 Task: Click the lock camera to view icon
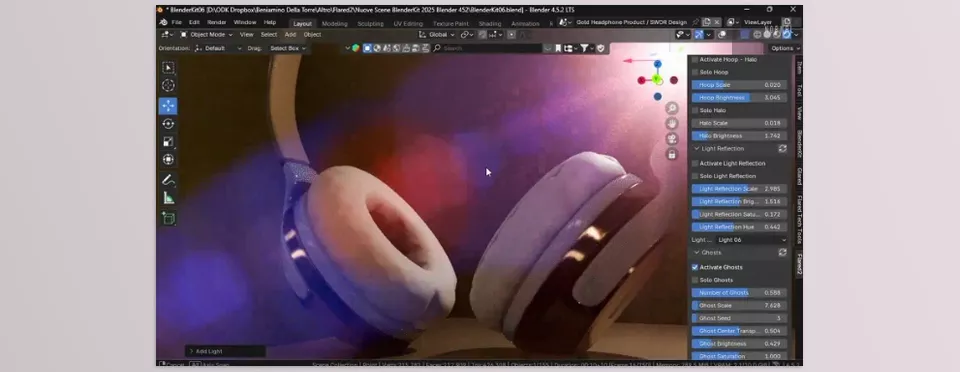tap(672, 154)
